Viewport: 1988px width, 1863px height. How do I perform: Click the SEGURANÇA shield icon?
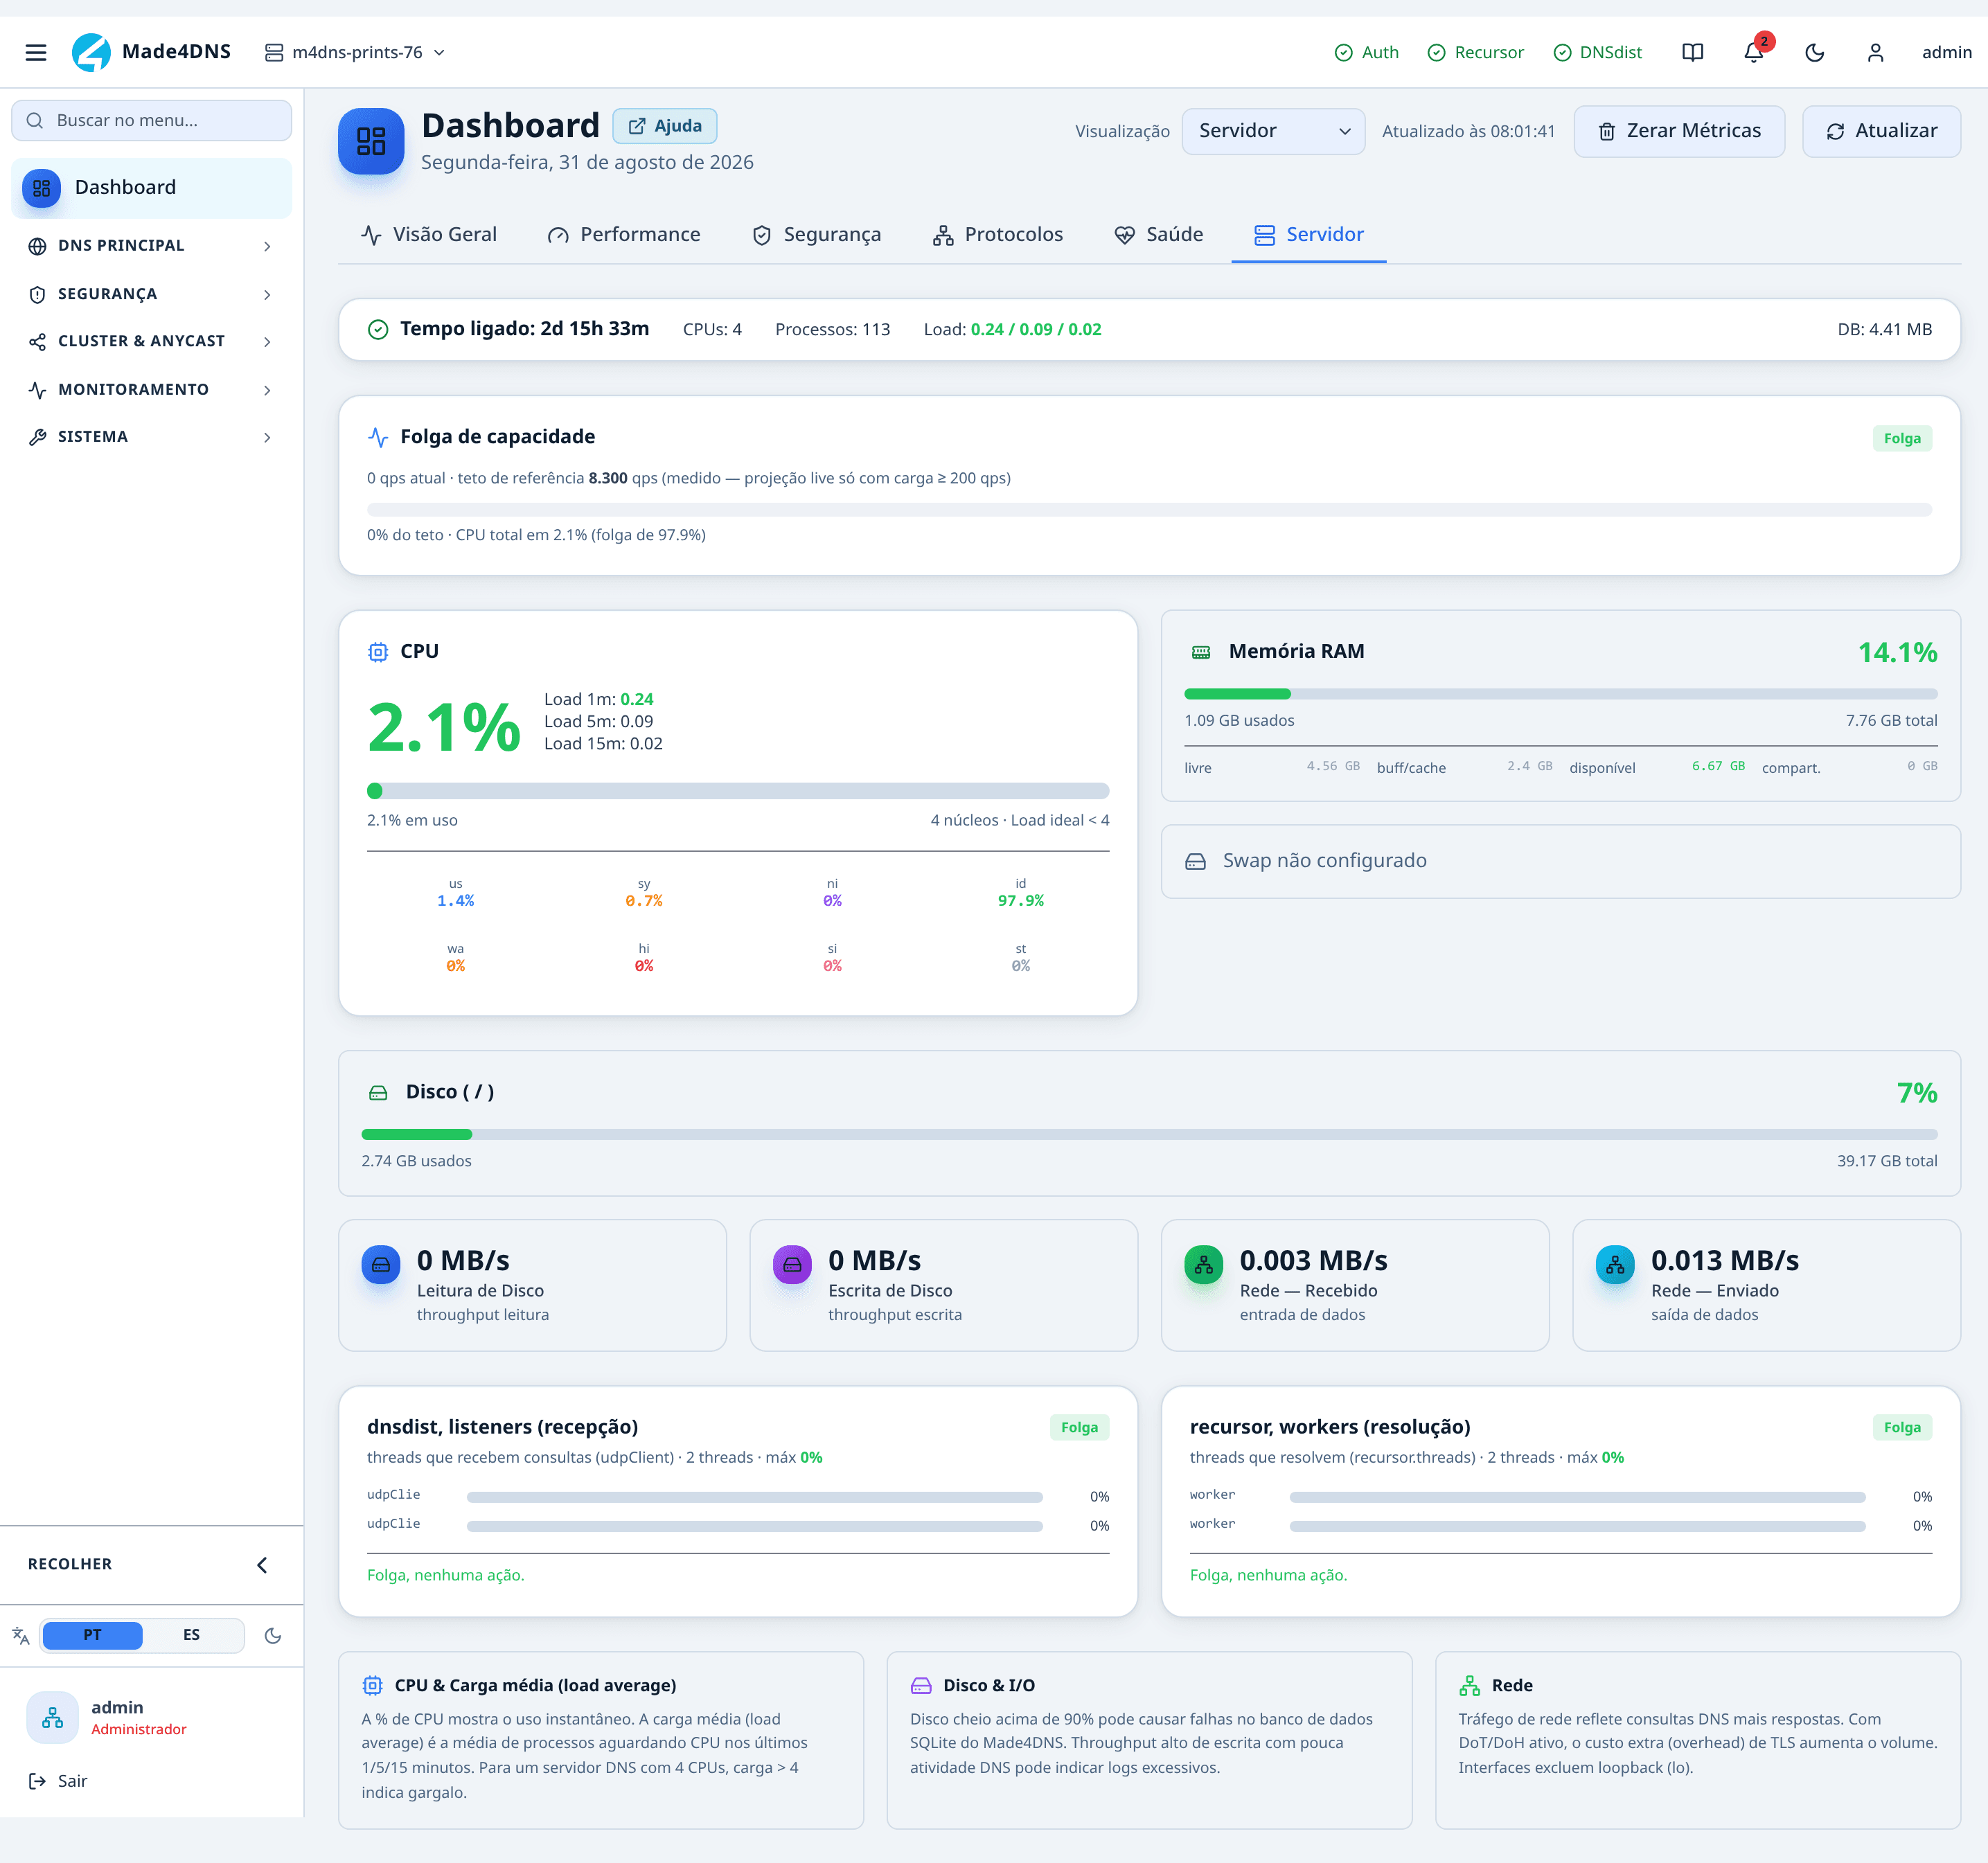coord(37,294)
